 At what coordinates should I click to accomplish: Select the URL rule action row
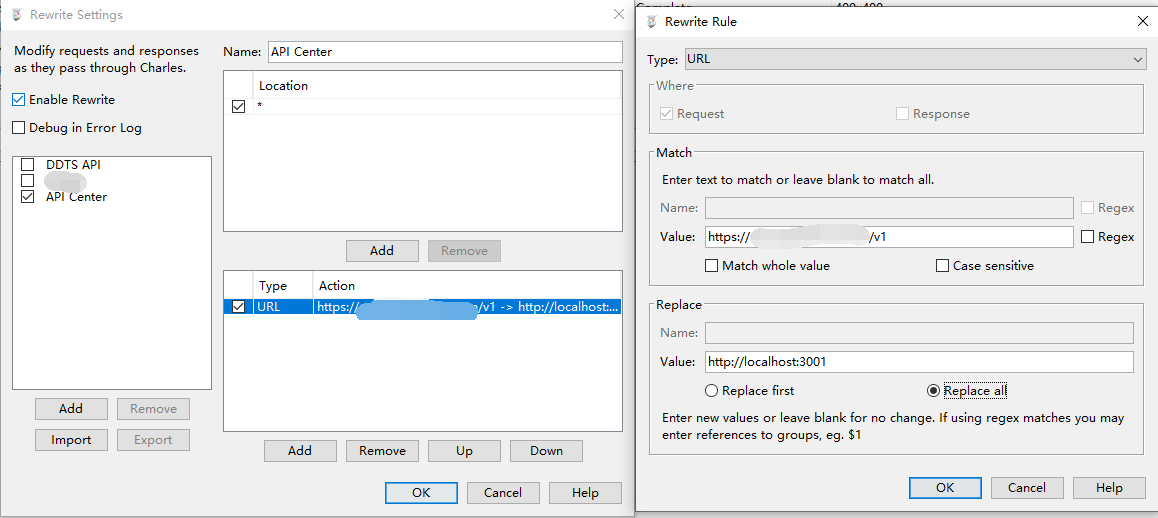(x=422, y=307)
